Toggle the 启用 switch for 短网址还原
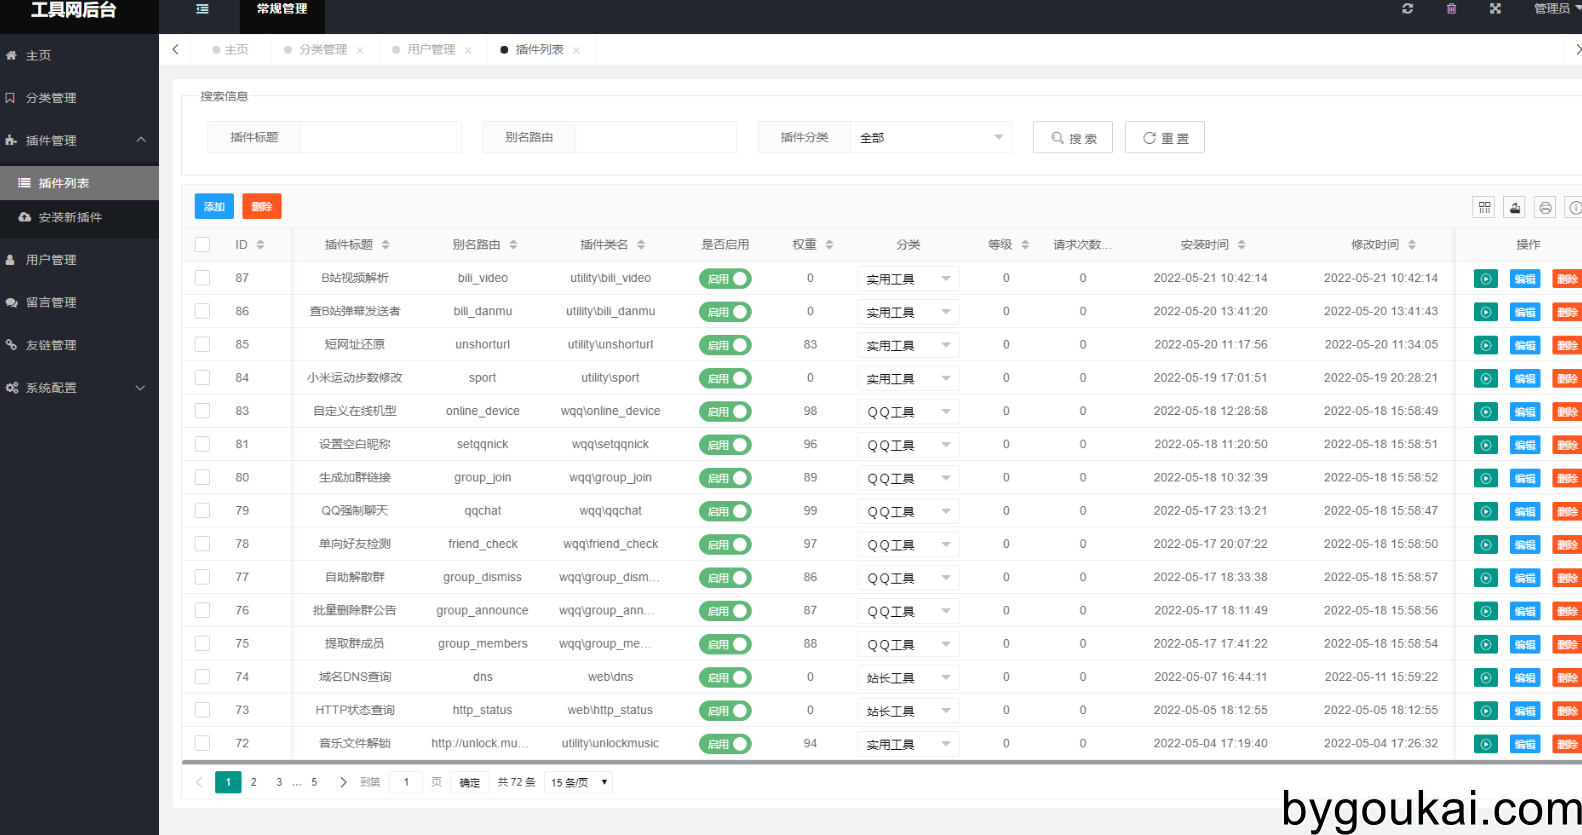This screenshot has height=835, width=1582. click(x=725, y=345)
